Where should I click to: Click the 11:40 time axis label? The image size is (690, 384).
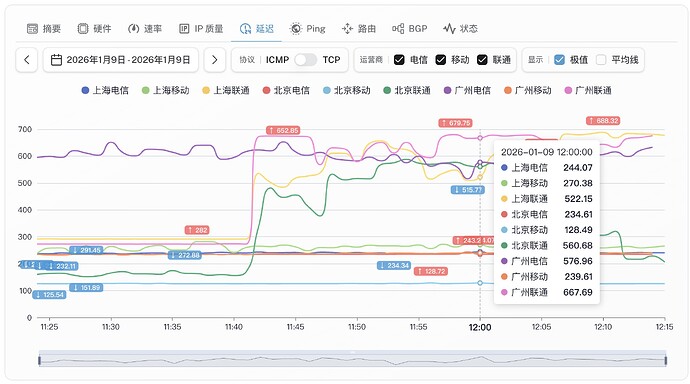[234, 327]
